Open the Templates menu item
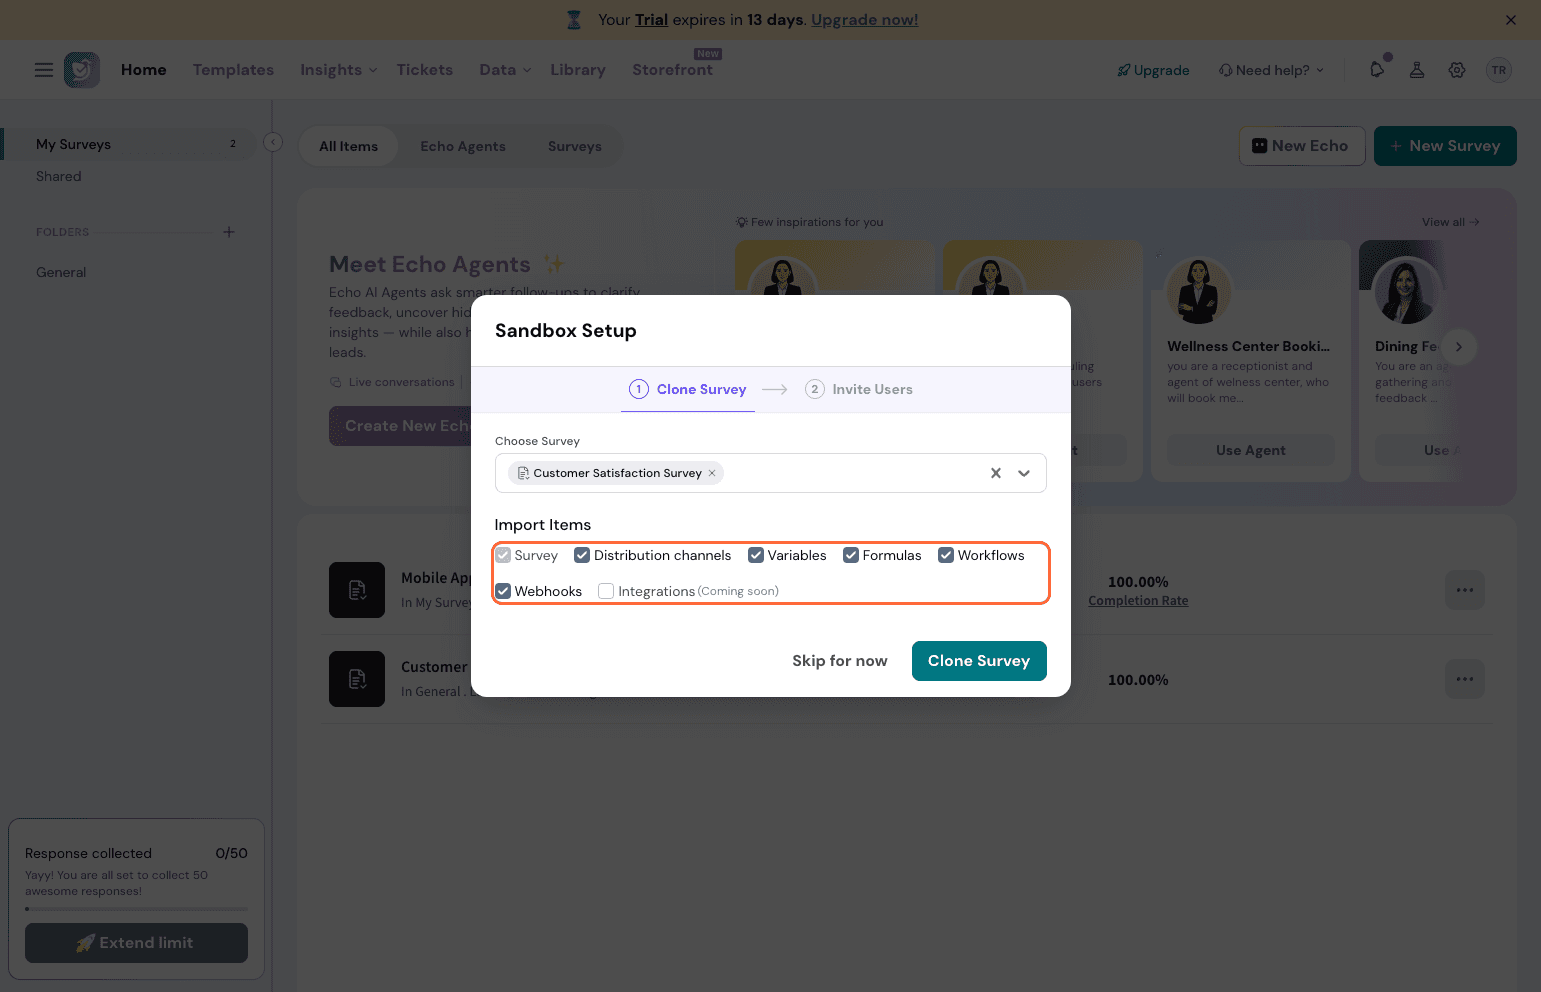 point(233,70)
